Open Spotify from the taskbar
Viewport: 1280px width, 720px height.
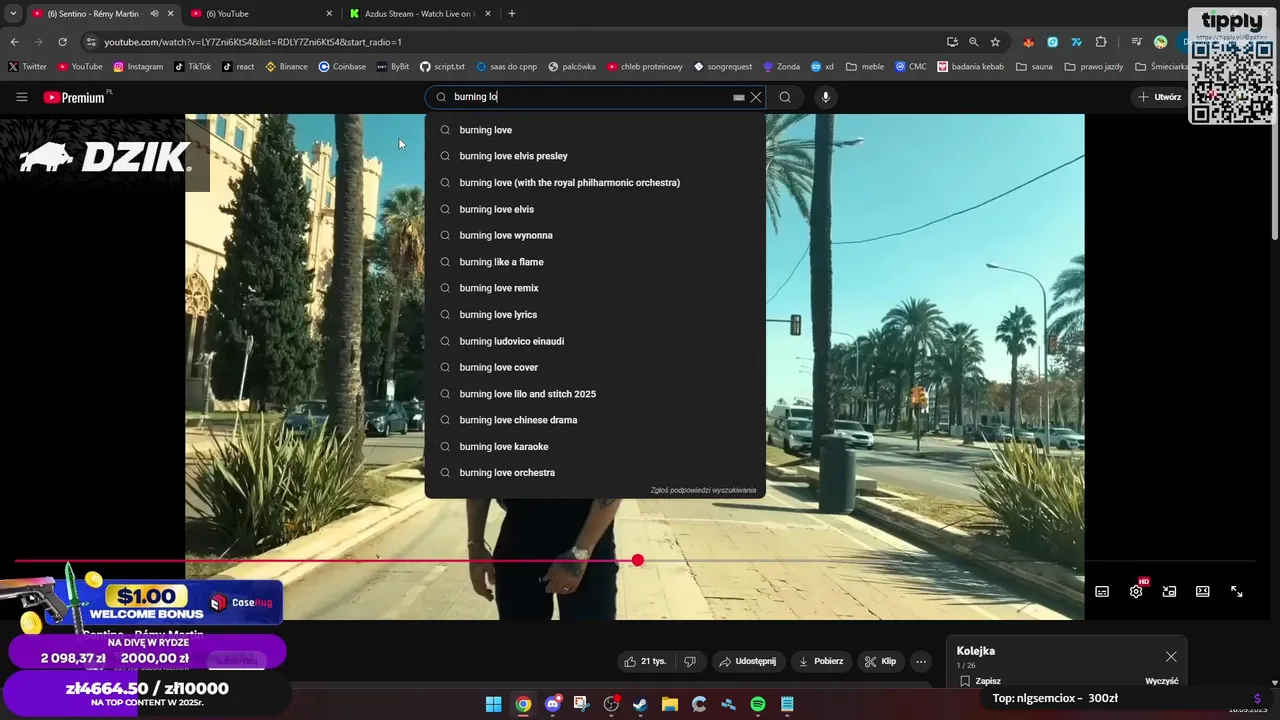pos(758,704)
